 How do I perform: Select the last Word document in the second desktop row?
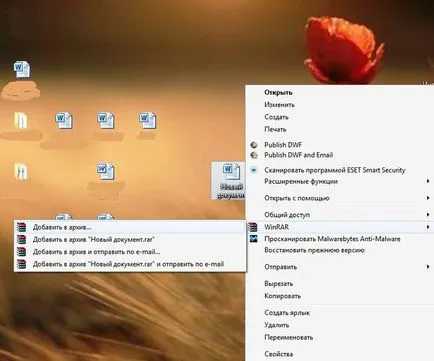(148, 120)
